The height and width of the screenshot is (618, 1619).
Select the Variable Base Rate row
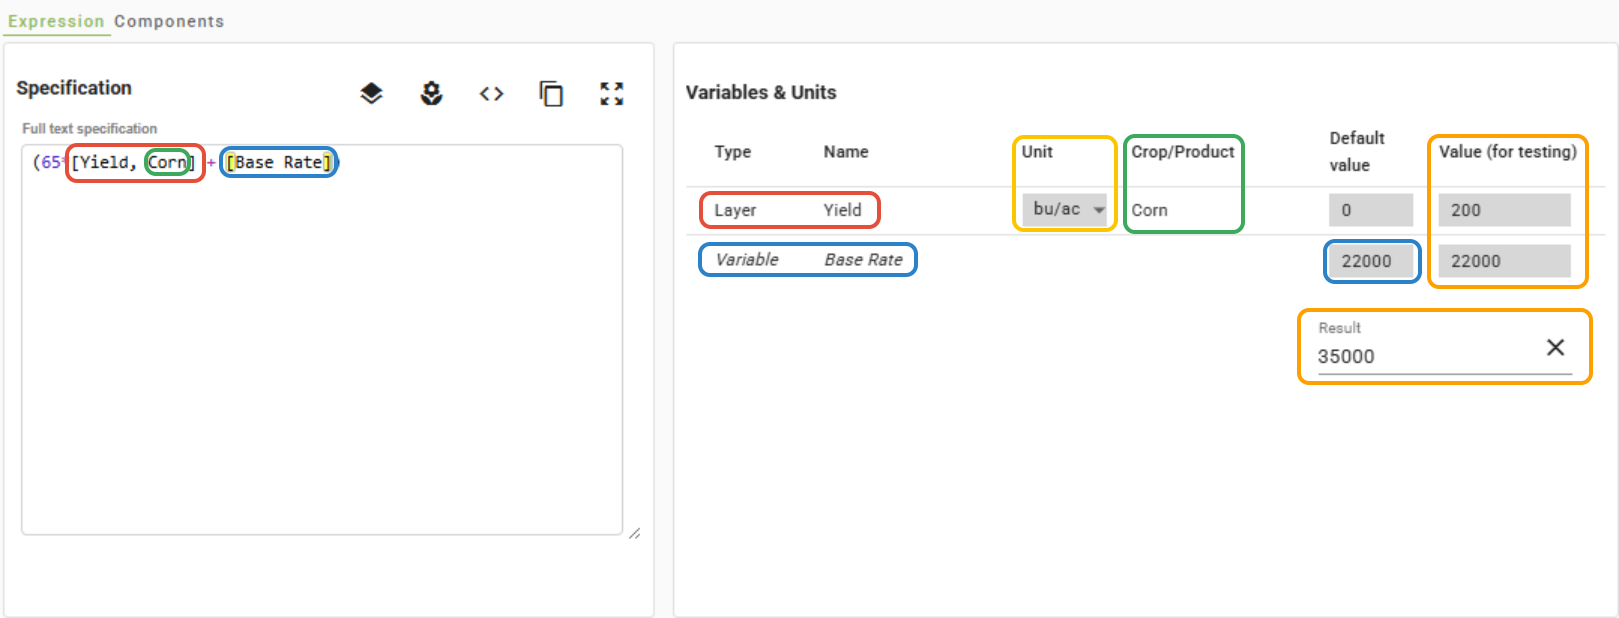[808, 260]
